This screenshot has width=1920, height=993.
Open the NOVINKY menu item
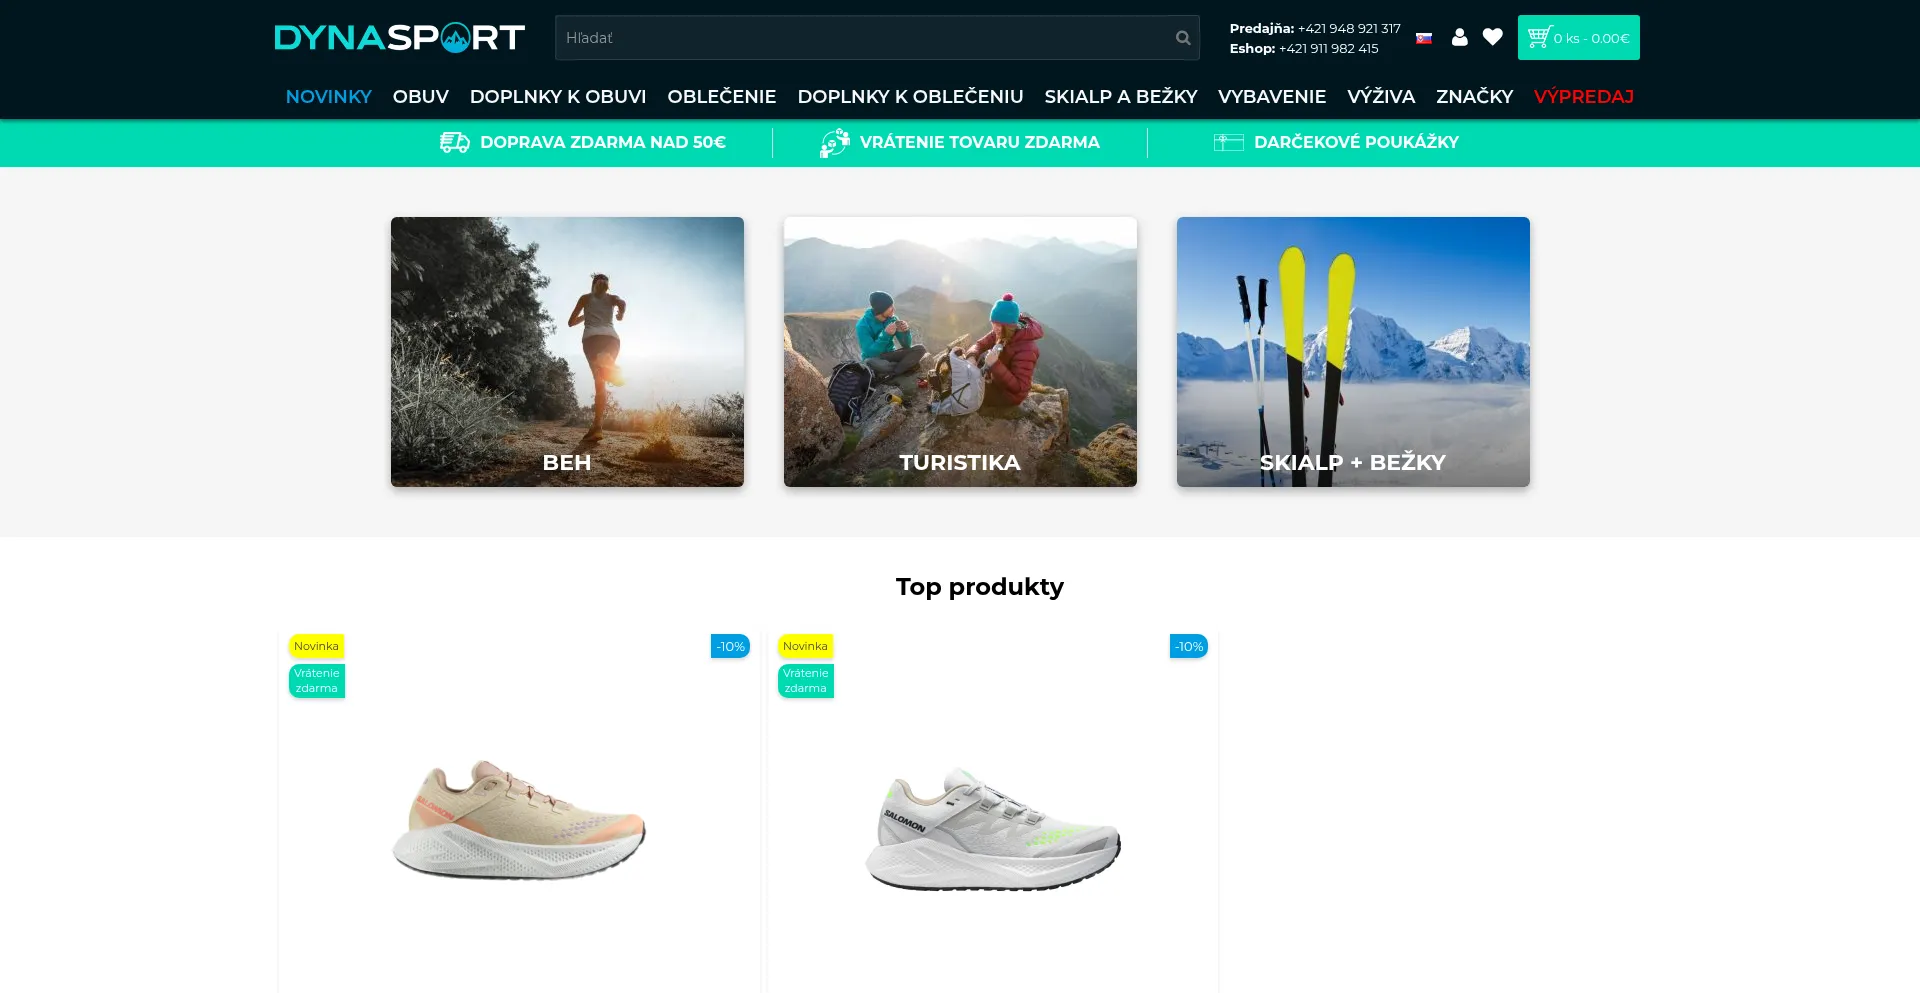329,96
